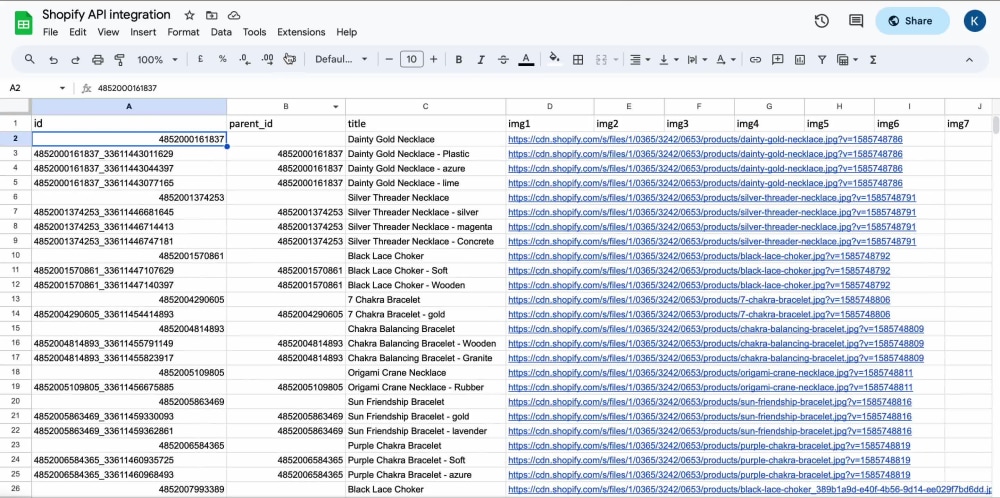Image resolution: width=1000 pixels, height=498 pixels.
Task: Open version history clock icon
Action: pyautogui.click(x=821, y=21)
